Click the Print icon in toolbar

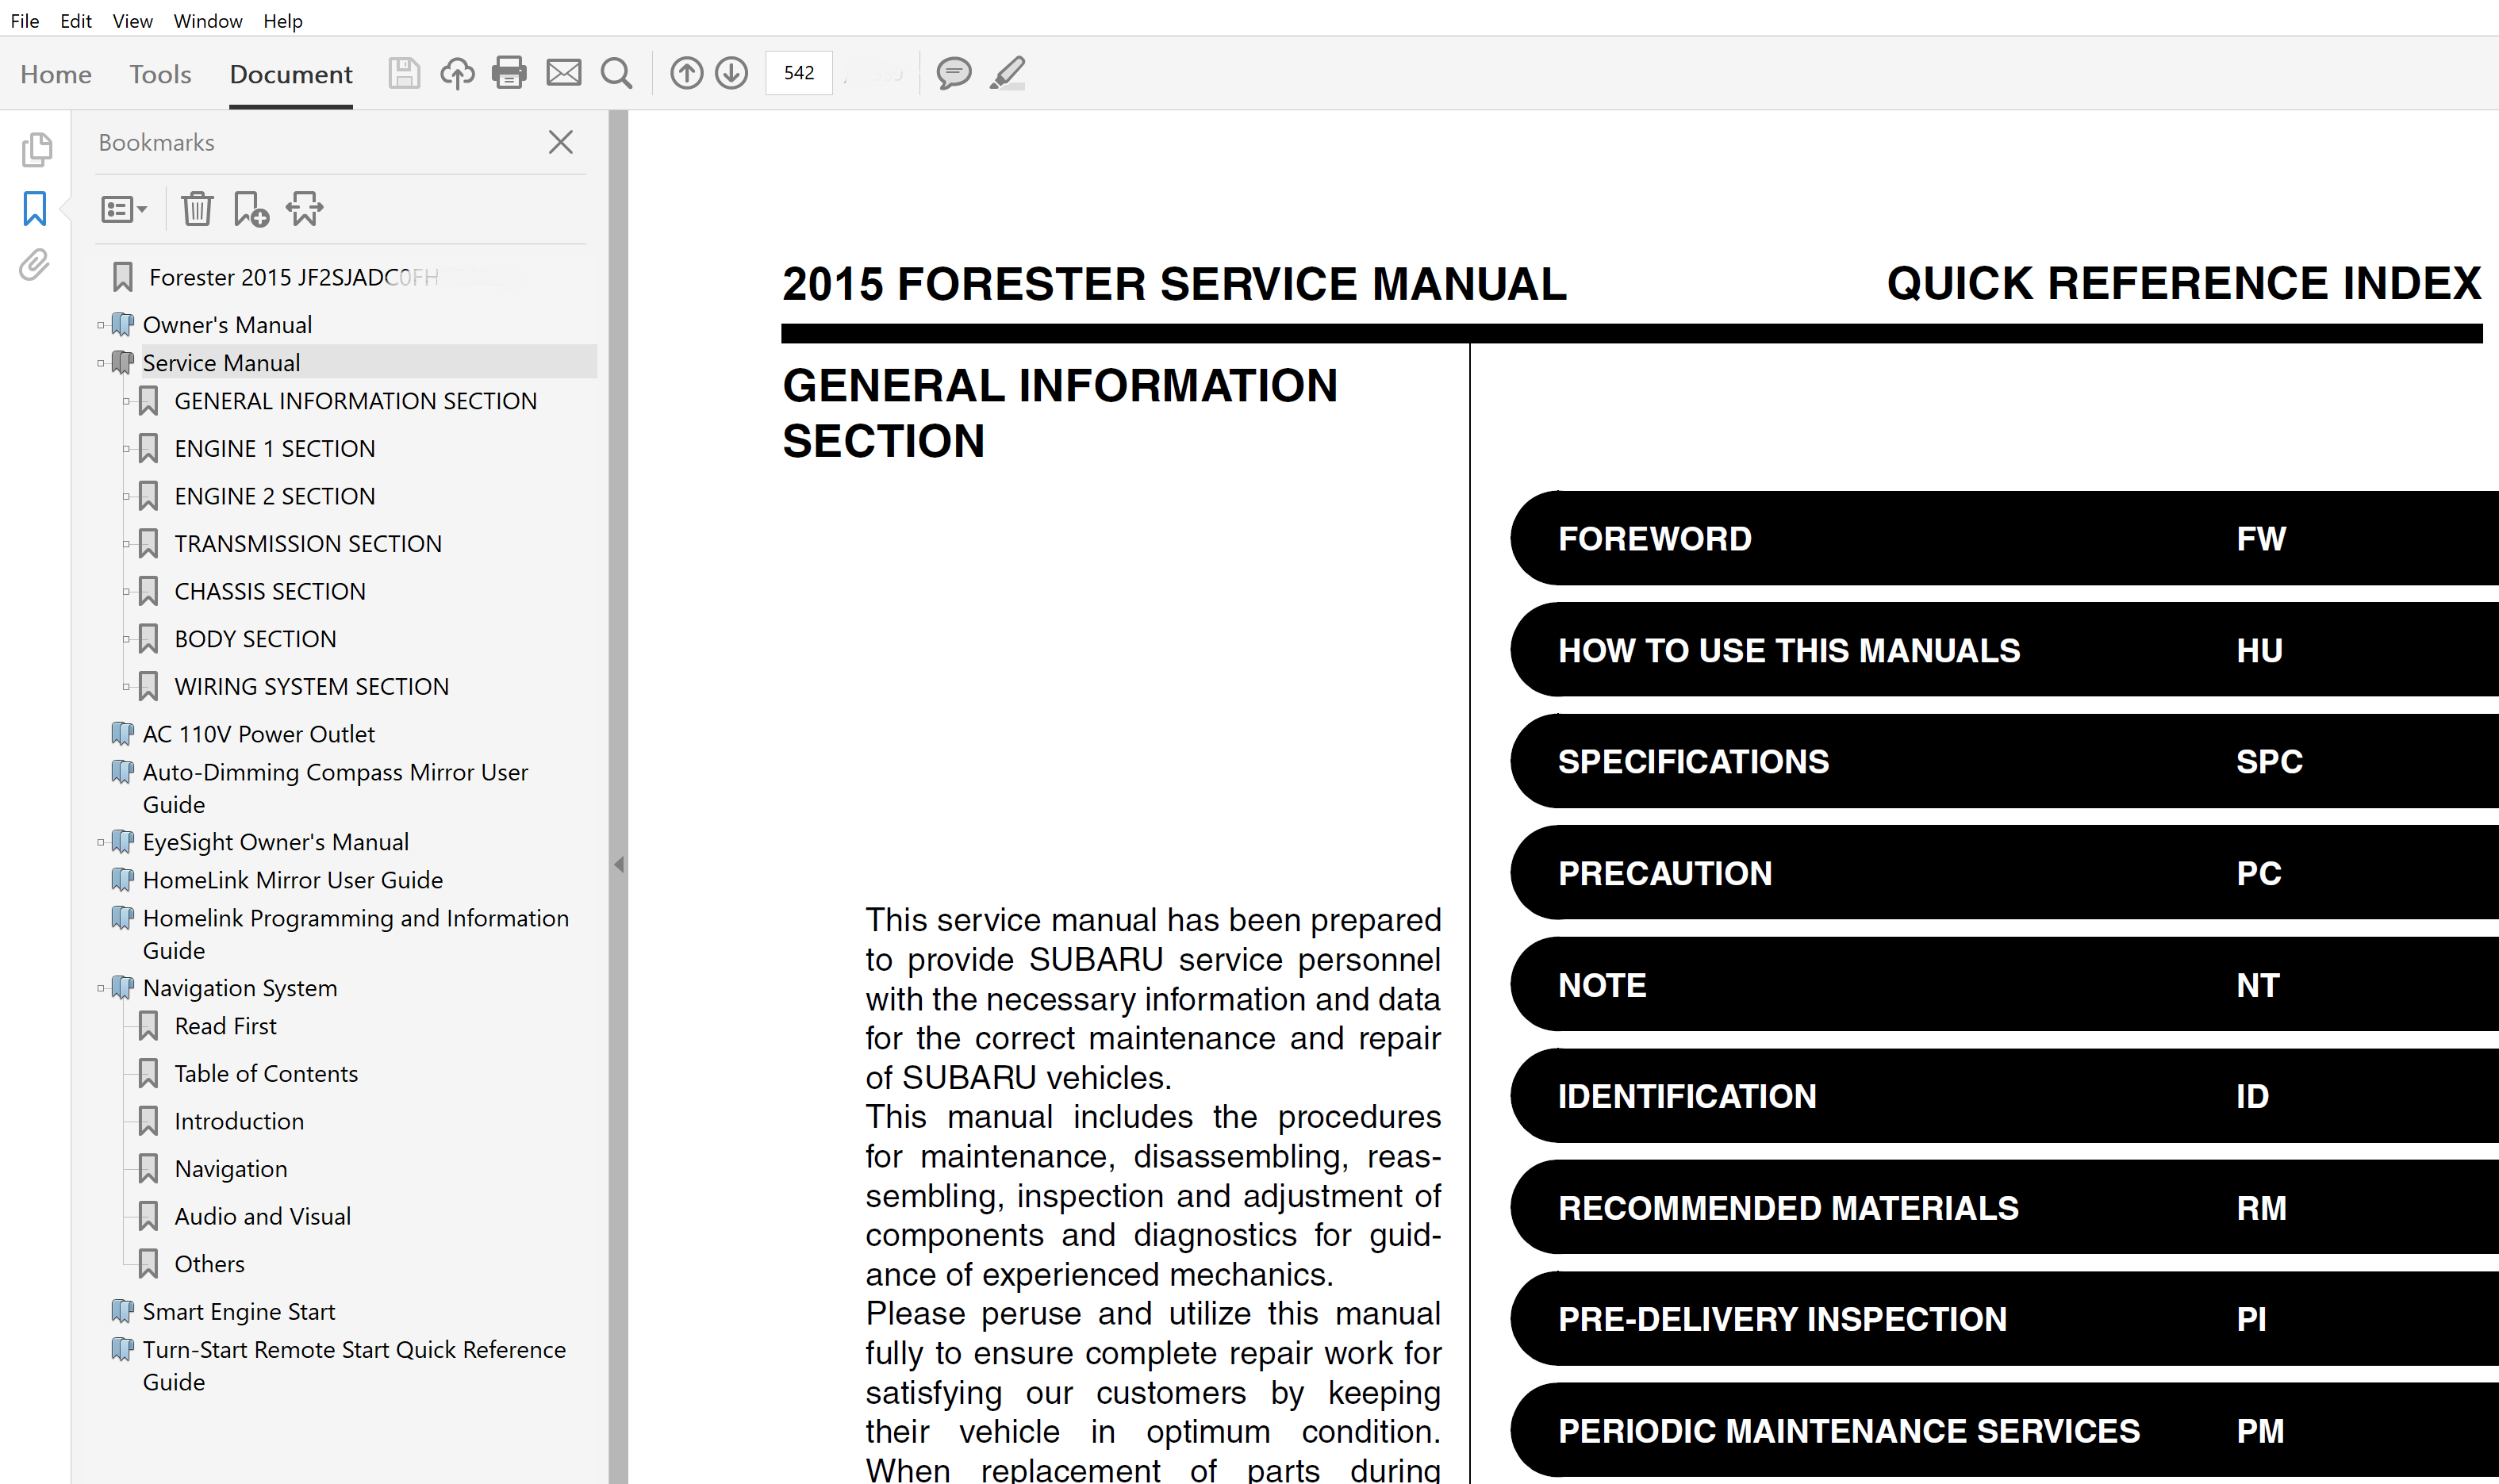[509, 73]
